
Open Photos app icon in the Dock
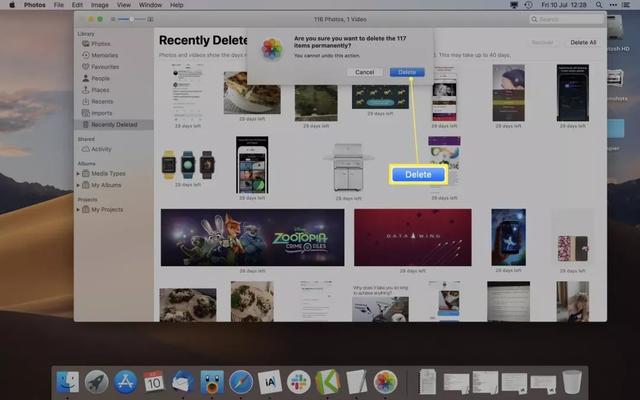385,382
